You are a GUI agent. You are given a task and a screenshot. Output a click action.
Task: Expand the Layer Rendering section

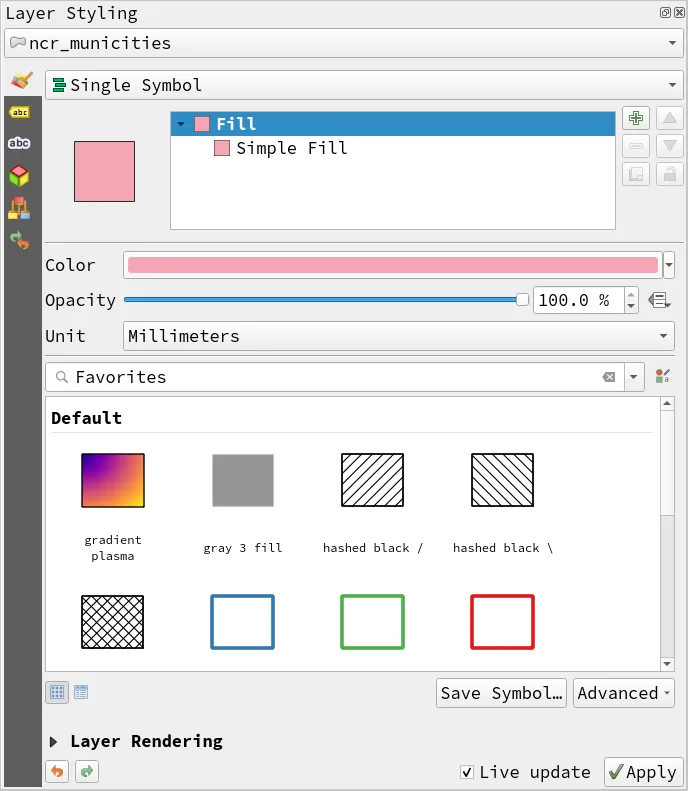(53, 742)
